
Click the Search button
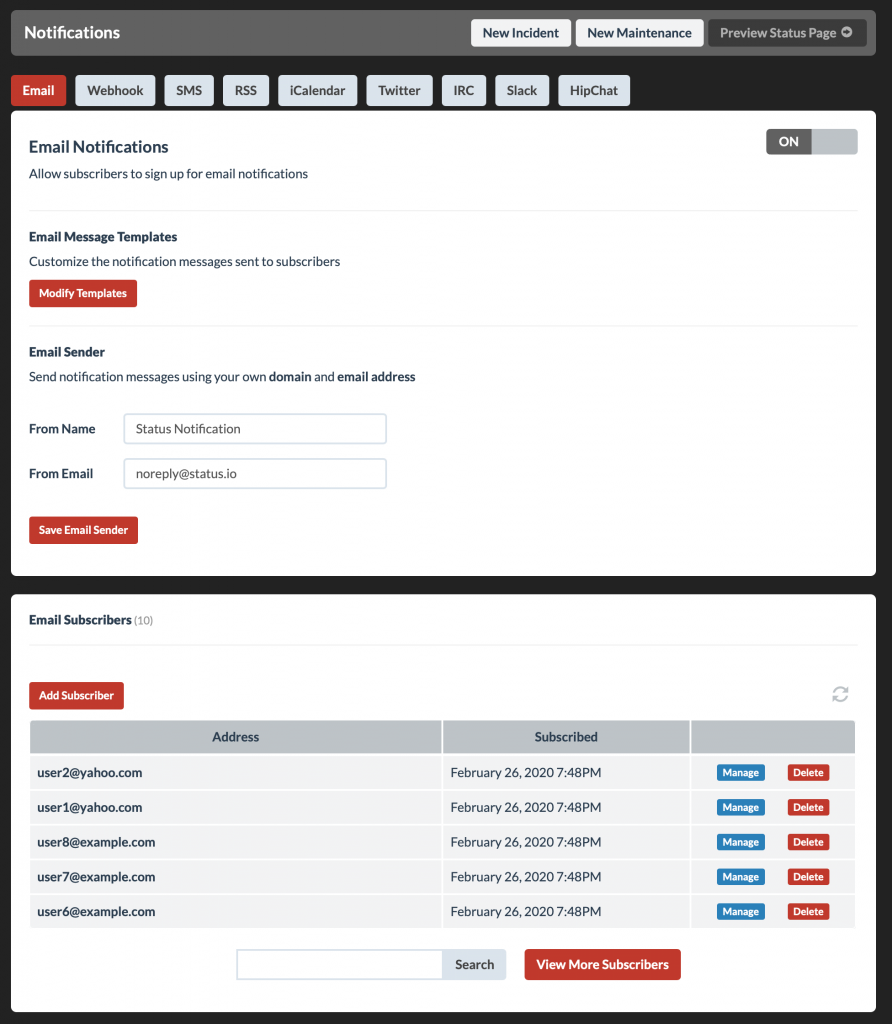pyautogui.click(x=474, y=965)
